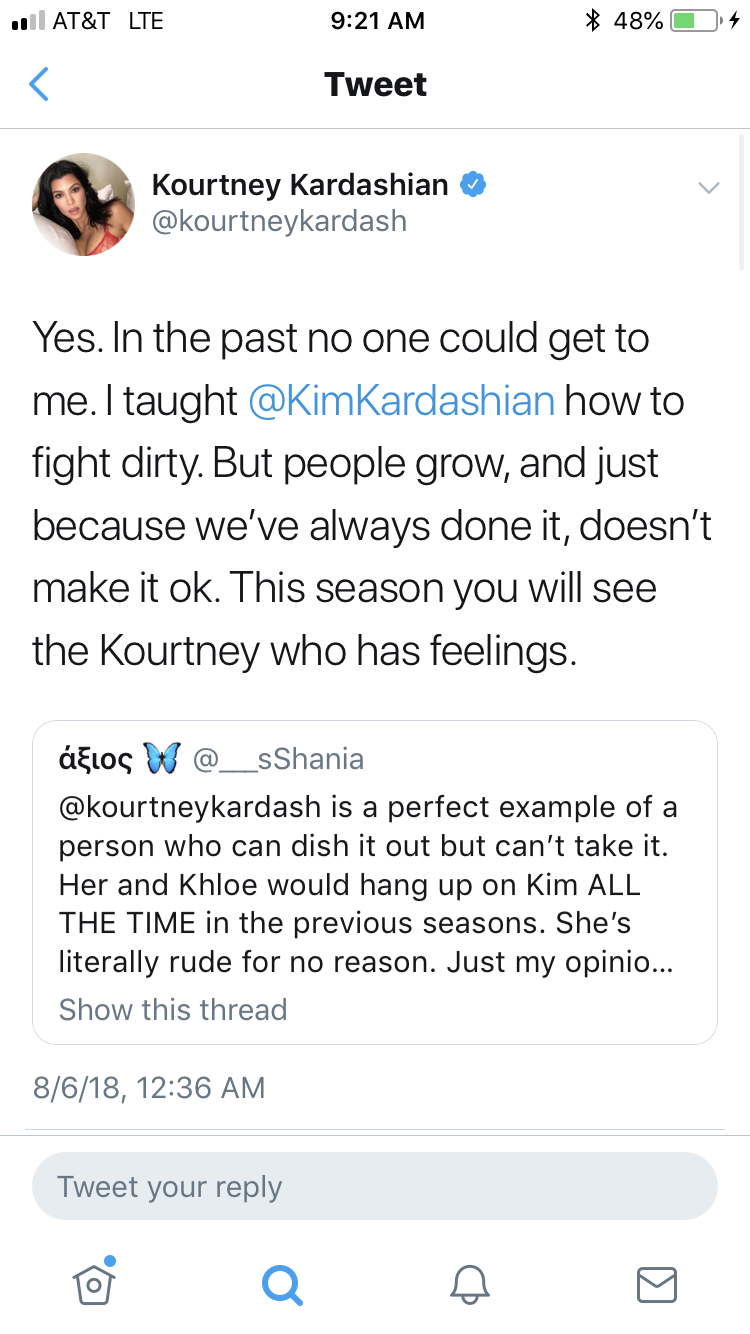Expand the tweet options chevron

point(708,187)
